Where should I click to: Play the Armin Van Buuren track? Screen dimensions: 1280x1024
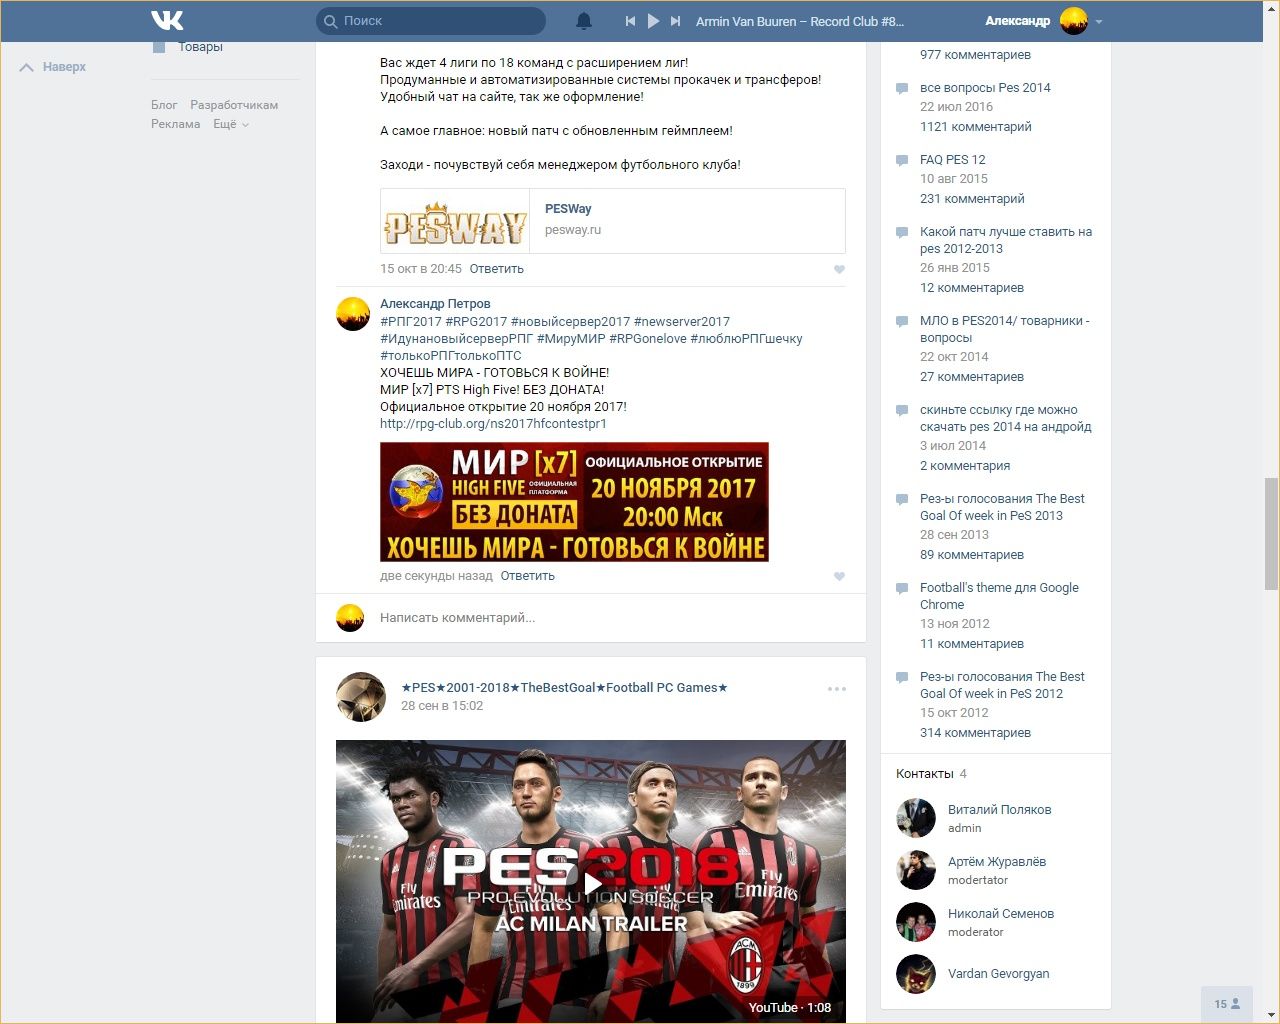653,21
